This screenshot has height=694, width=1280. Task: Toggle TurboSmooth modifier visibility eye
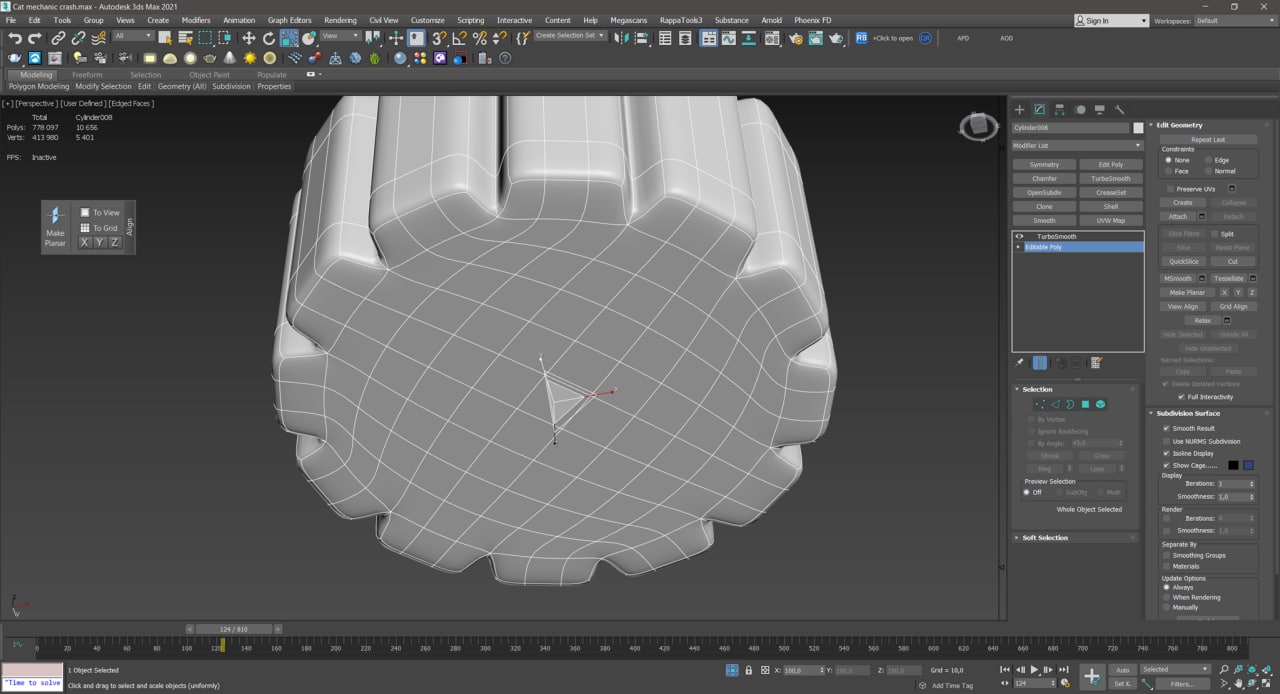[x=1020, y=237]
